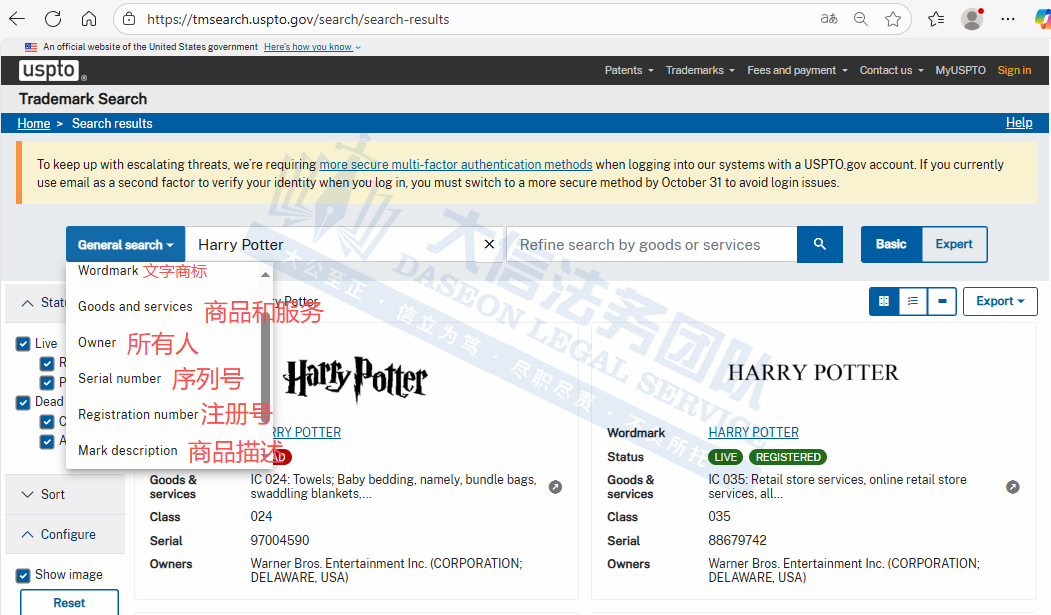Open the browser profile avatar
The width and height of the screenshot is (1051, 615).
point(972,19)
